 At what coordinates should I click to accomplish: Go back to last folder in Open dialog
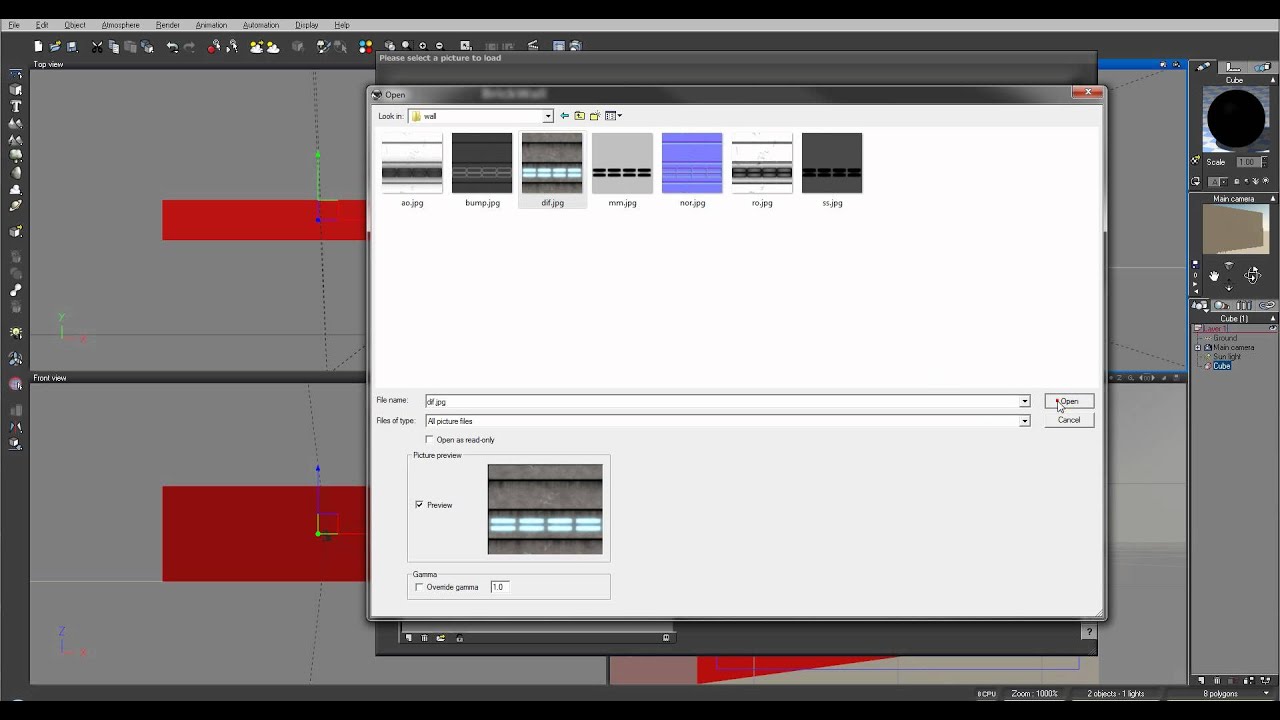tap(565, 116)
